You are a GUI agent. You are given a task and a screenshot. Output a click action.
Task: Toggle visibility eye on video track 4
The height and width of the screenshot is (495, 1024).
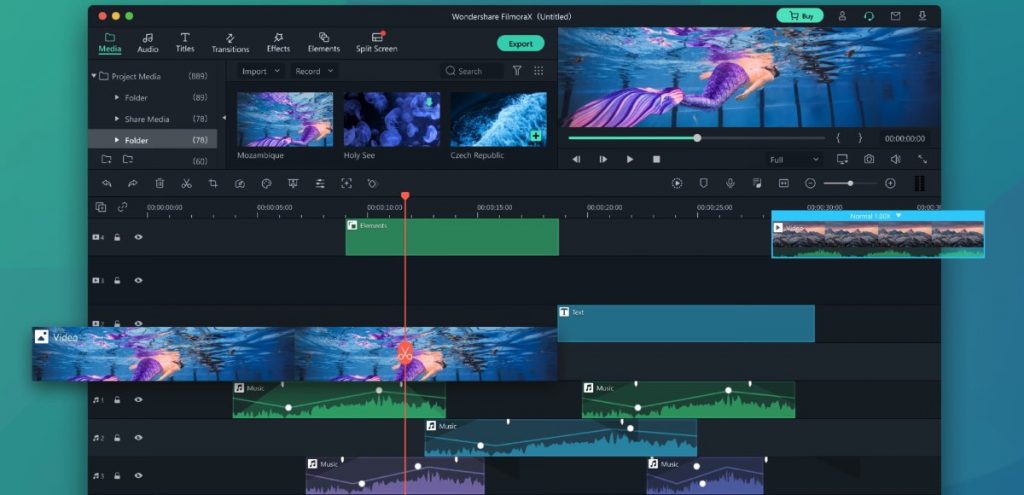[138, 238]
